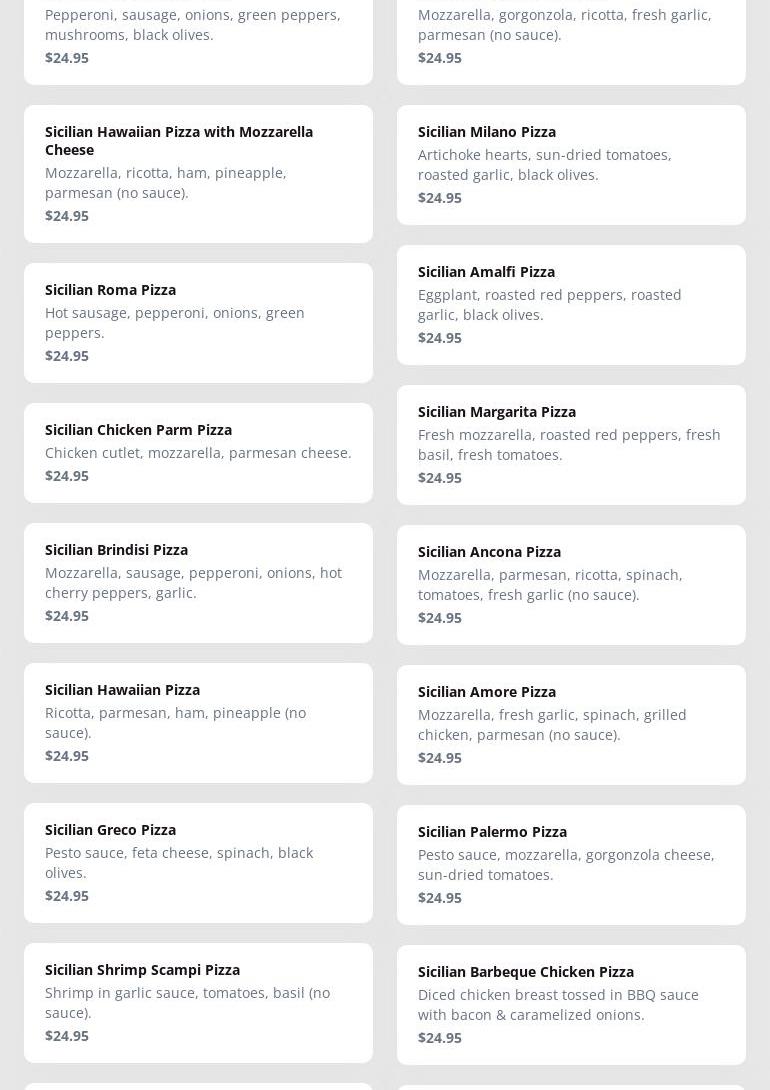Click the Sicilian Roma Pizza $24.95 price
Screen dimensions: 770x1090
(67, 355)
